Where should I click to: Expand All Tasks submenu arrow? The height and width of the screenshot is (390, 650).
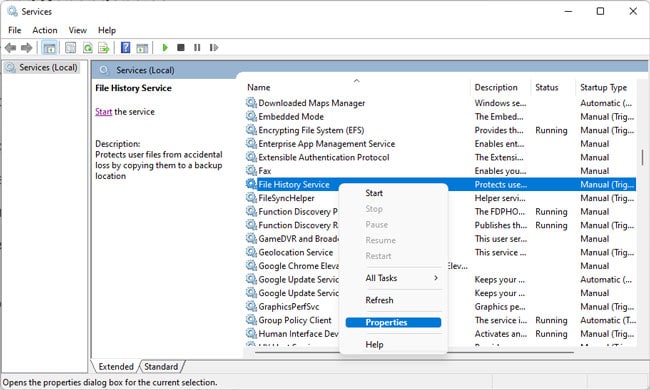[x=436, y=278]
